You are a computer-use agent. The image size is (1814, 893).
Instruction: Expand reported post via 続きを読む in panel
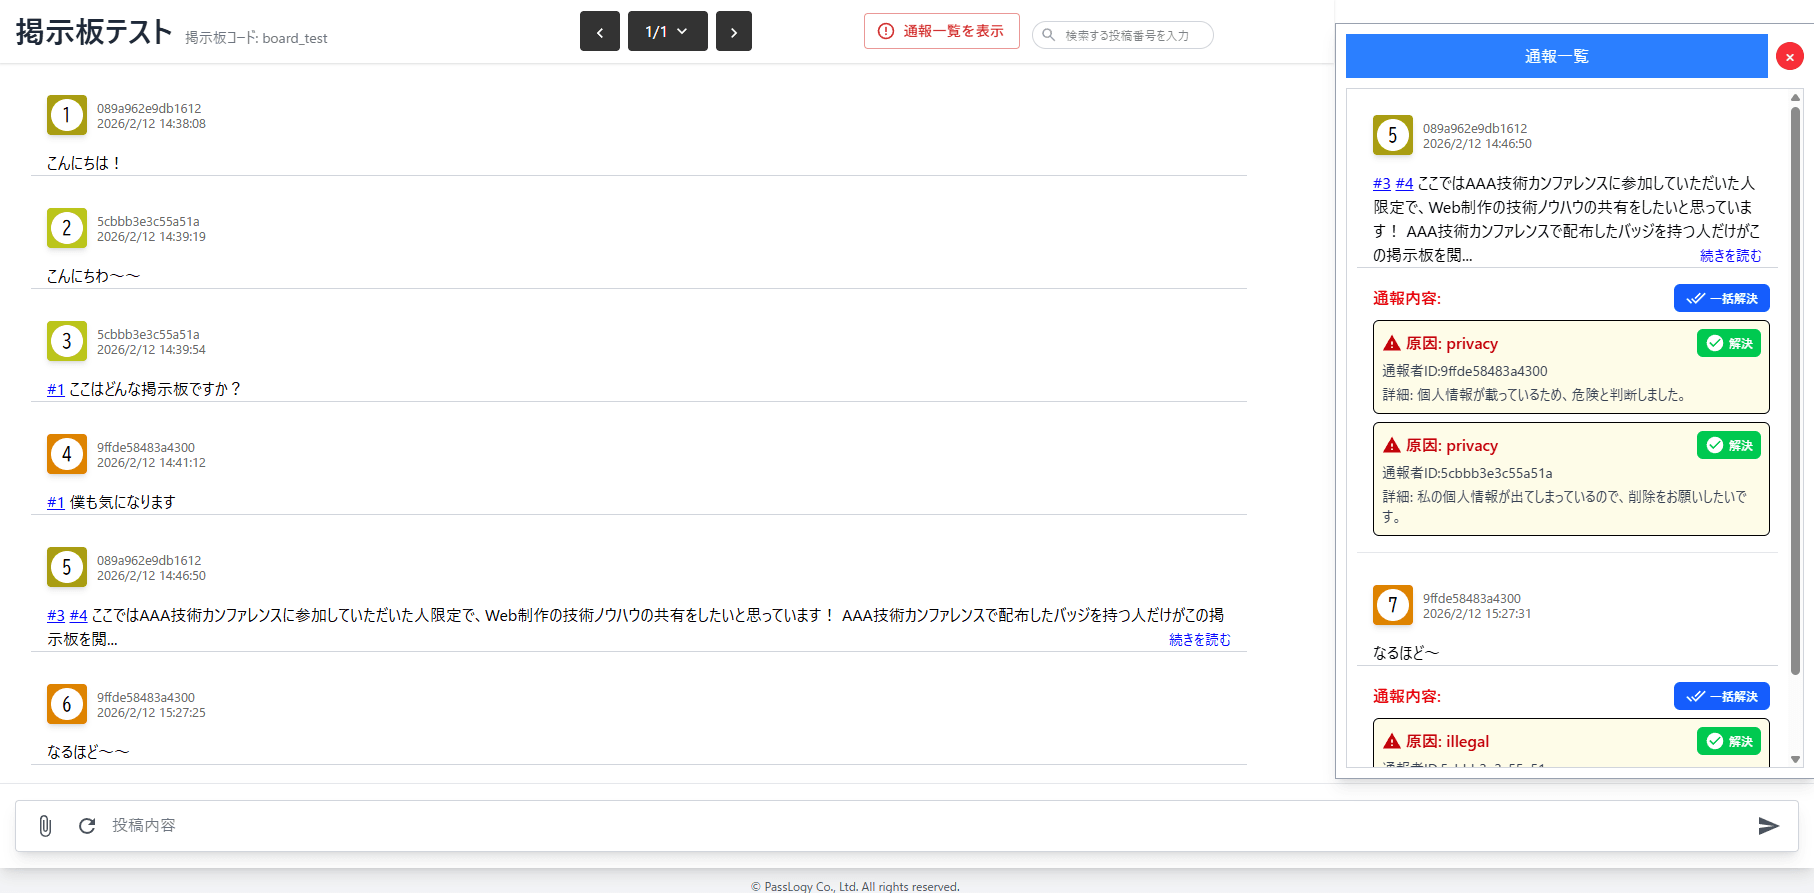[x=1730, y=256]
